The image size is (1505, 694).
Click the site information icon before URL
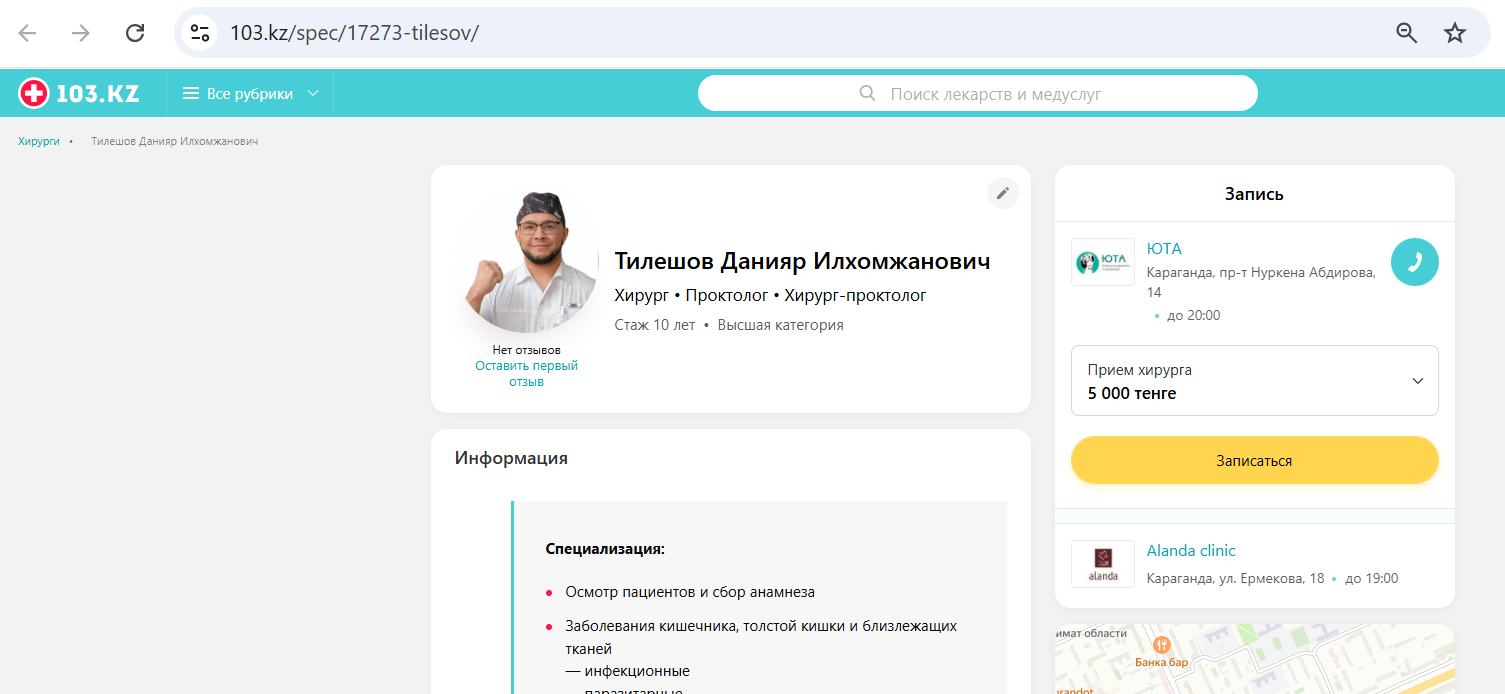[x=200, y=33]
